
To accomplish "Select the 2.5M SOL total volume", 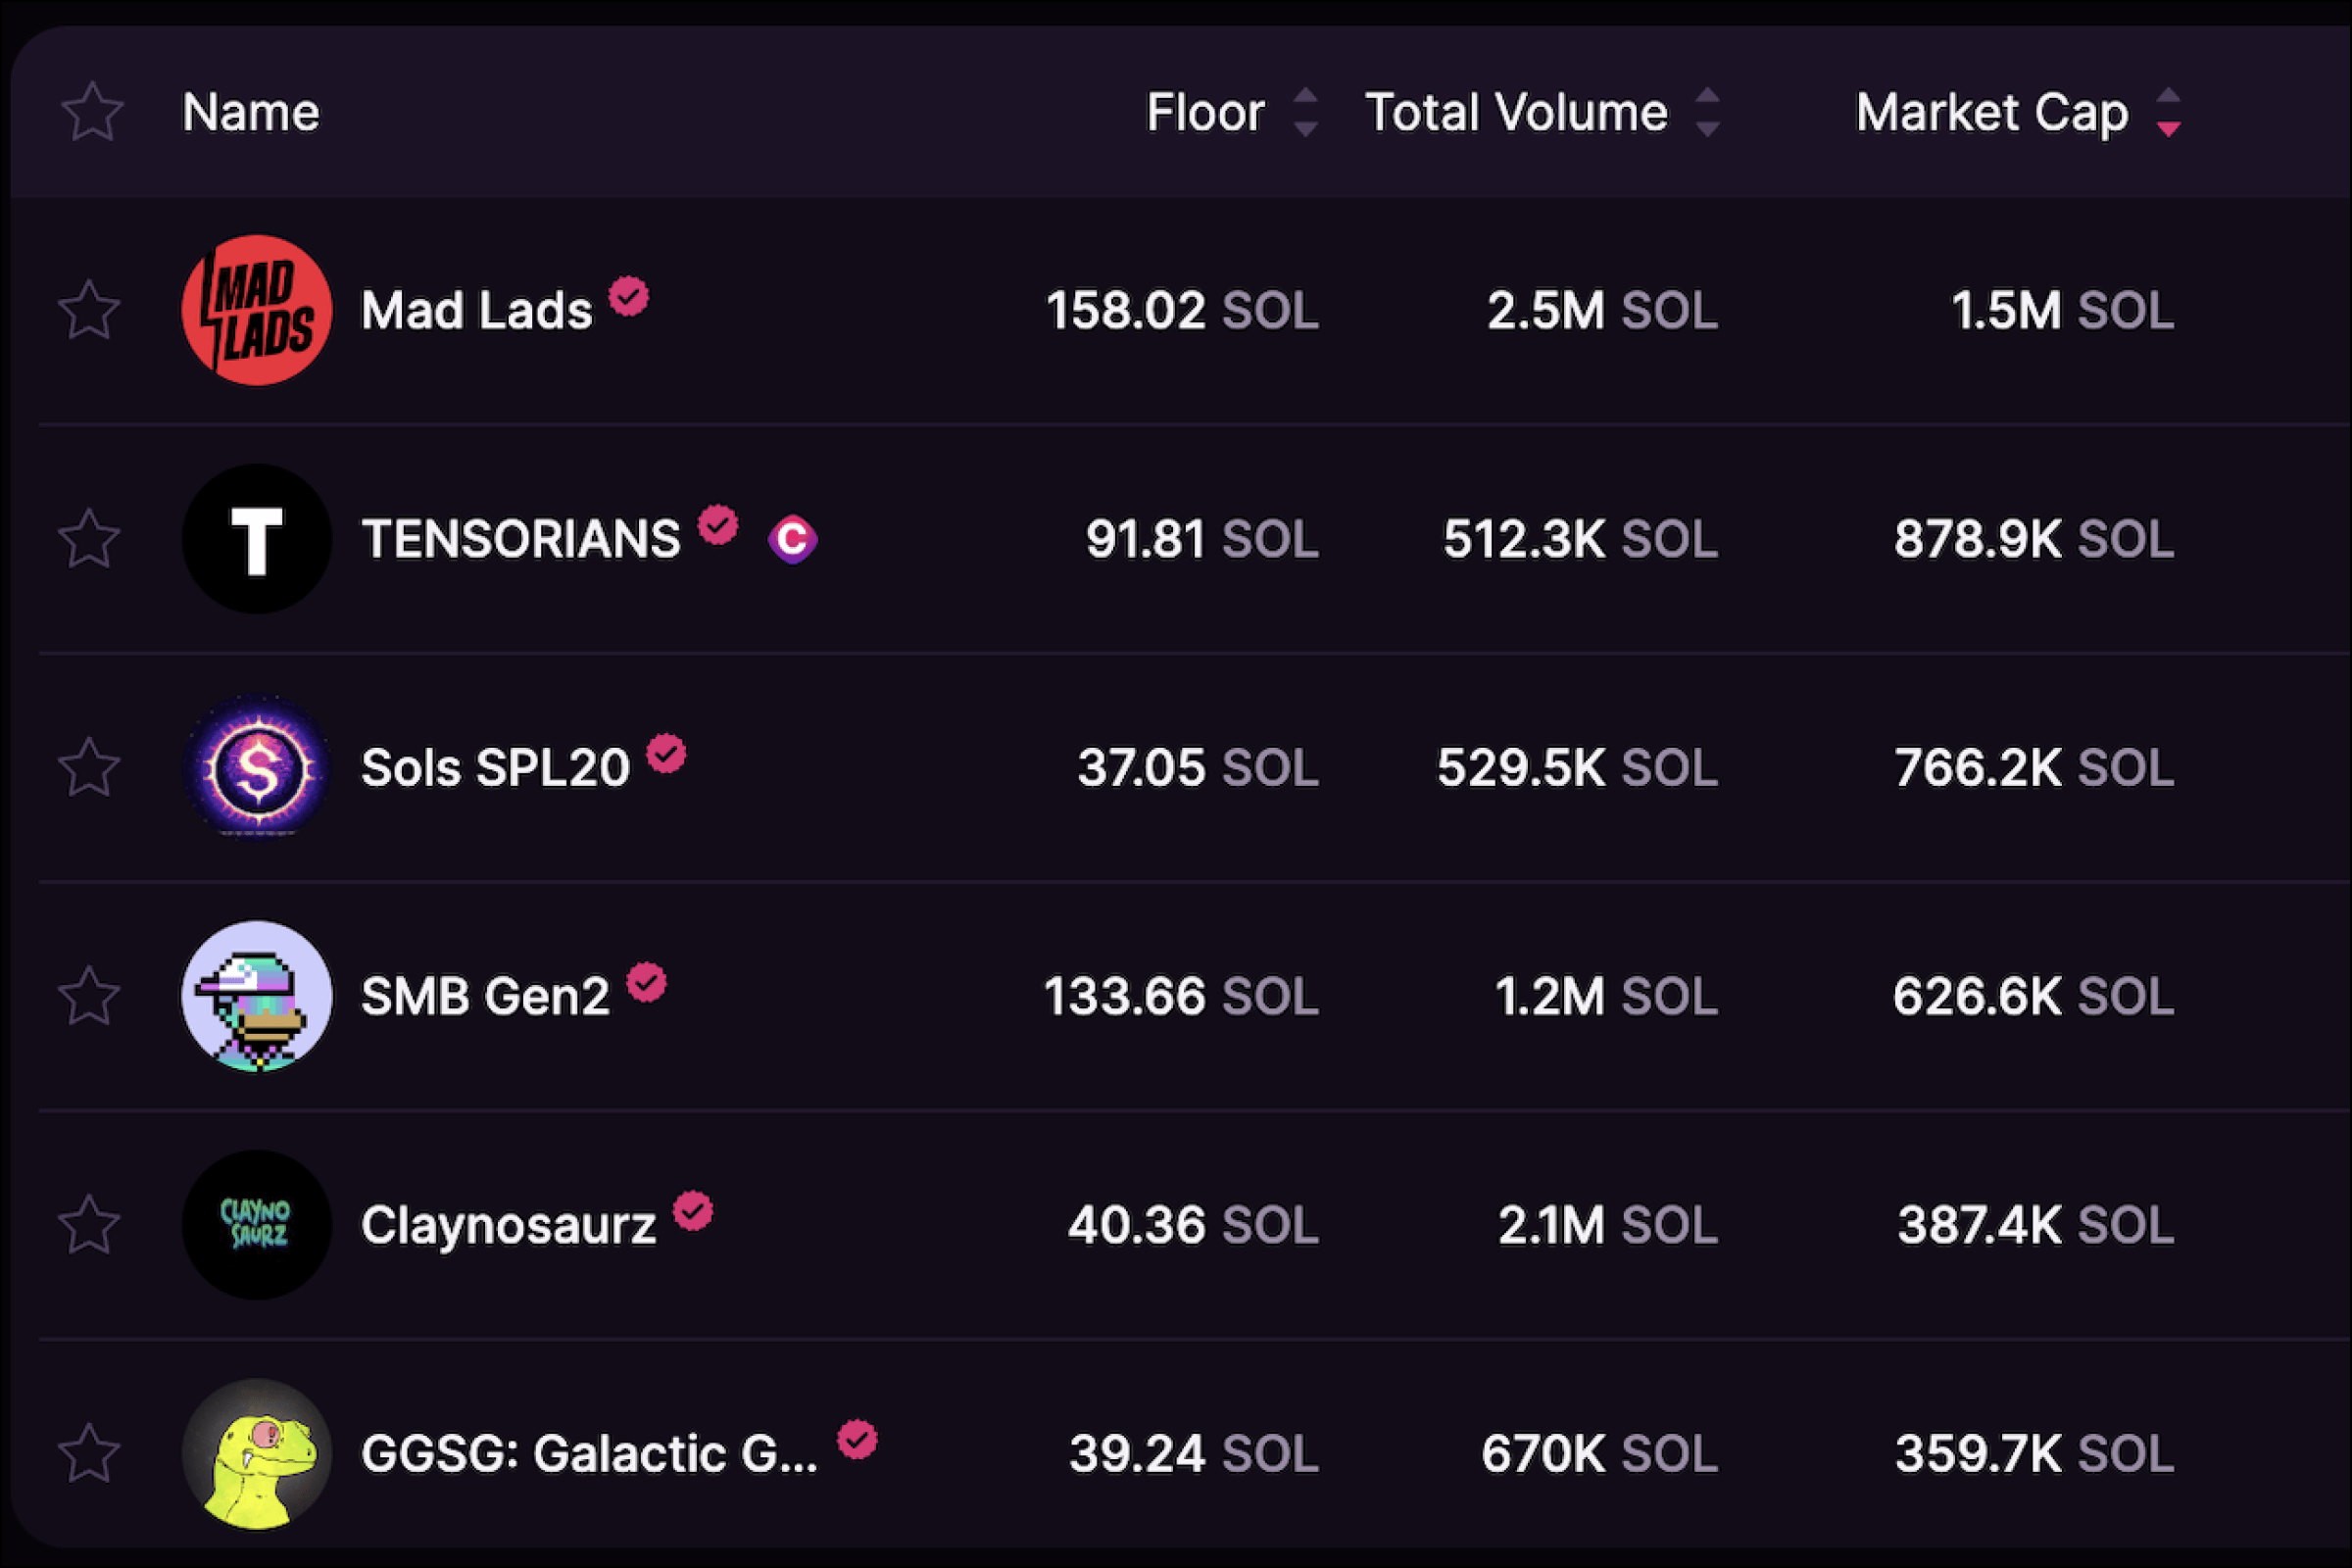I will click(1603, 310).
